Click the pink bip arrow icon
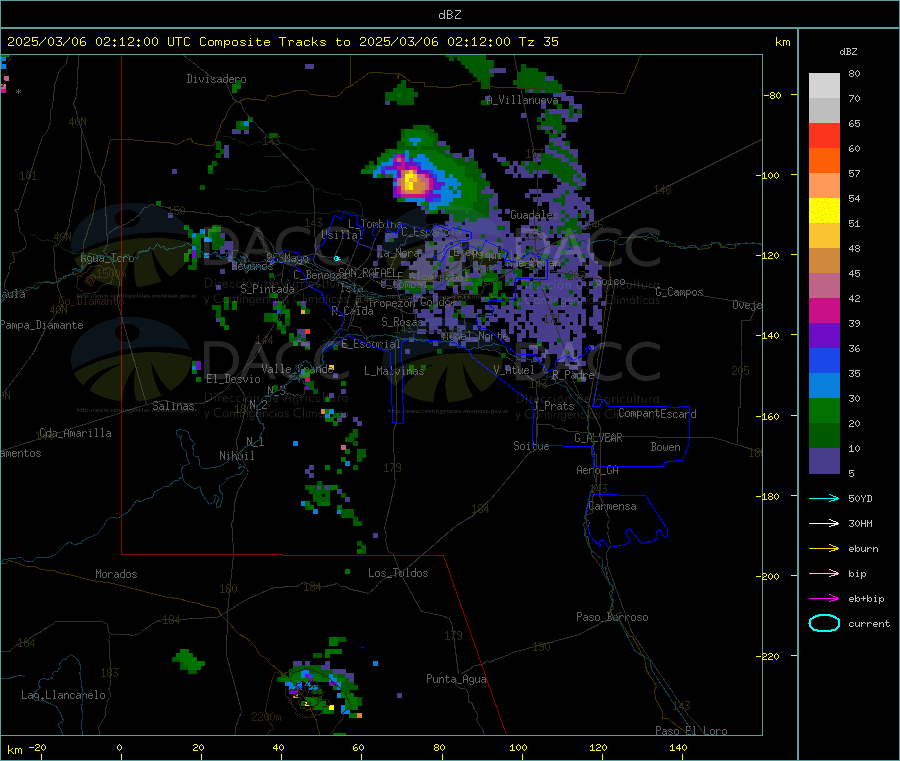The image size is (900, 761). pyautogui.click(x=824, y=573)
